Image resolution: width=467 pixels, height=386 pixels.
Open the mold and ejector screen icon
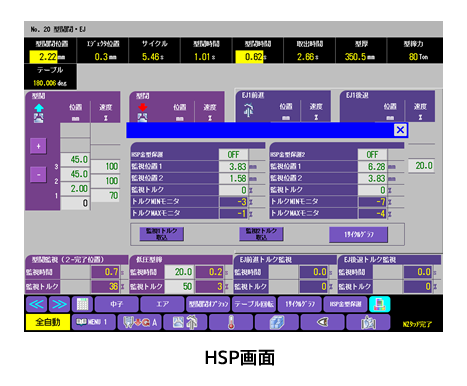[x=185, y=322]
